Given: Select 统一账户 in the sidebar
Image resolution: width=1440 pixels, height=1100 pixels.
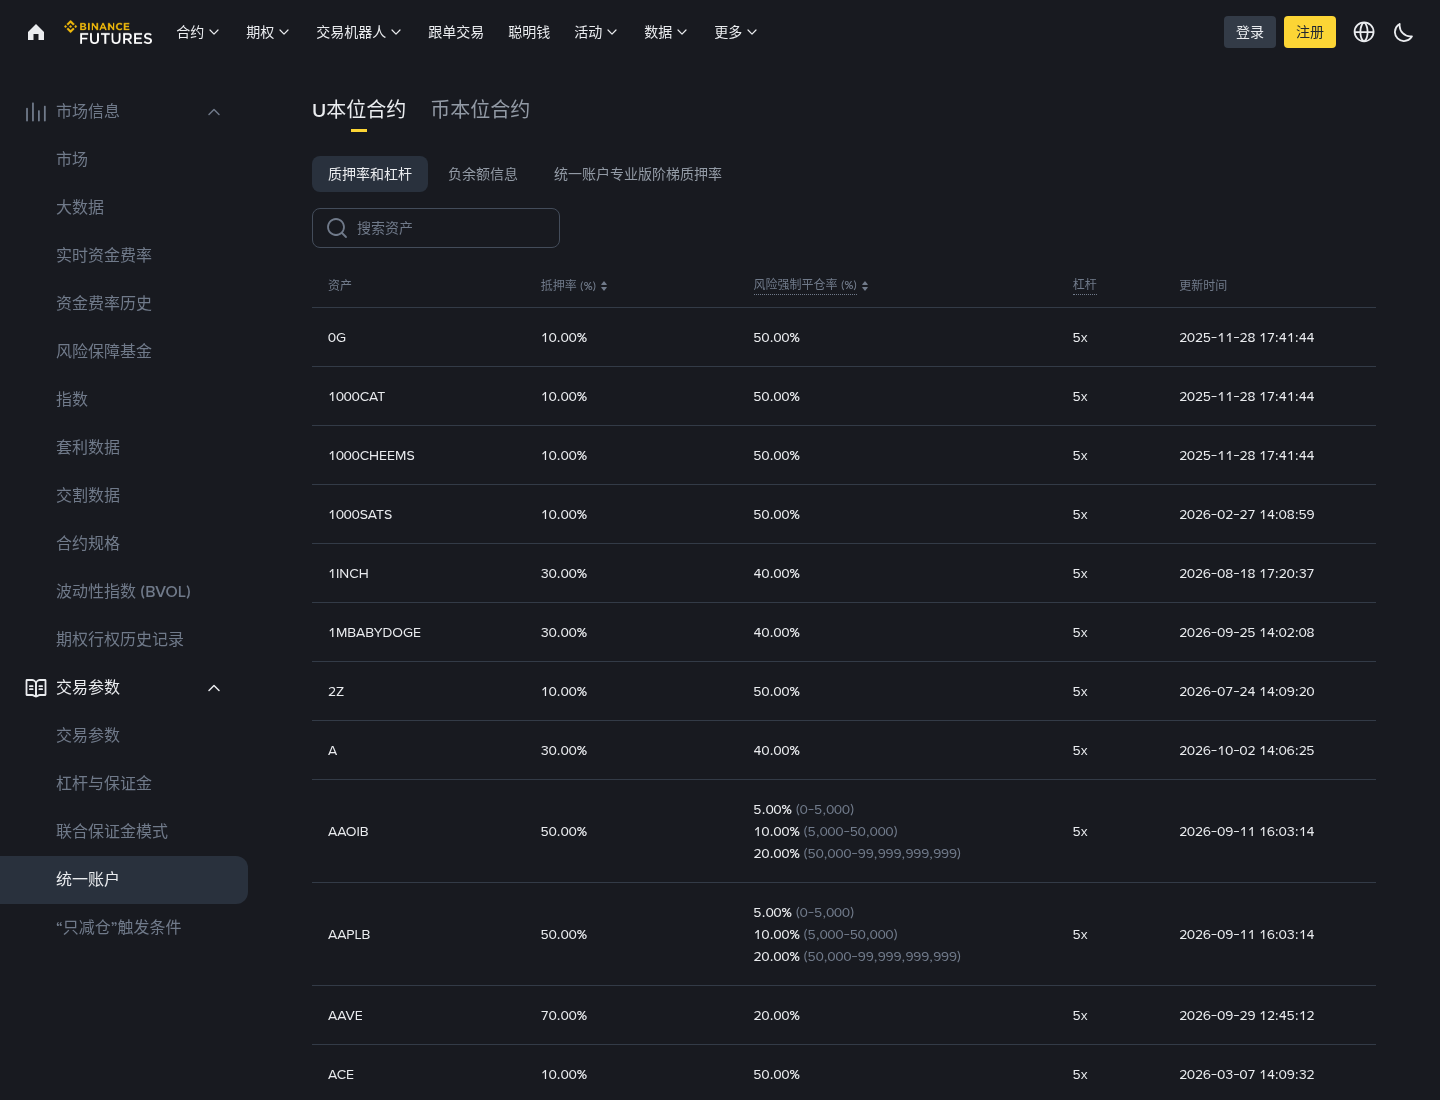Looking at the screenshot, I should (124, 880).
